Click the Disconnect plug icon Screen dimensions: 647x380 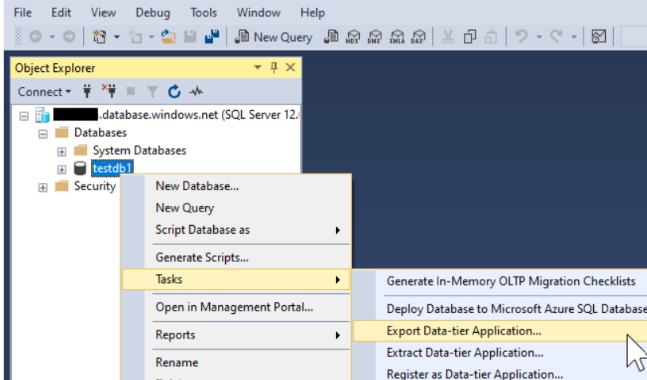pyautogui.click(x=109, y=91)
